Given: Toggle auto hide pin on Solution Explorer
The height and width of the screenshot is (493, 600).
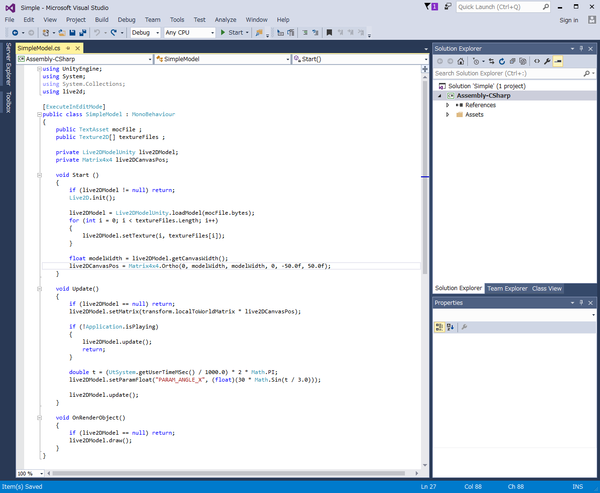Looking at the screenshot, I should coord(581,49).
